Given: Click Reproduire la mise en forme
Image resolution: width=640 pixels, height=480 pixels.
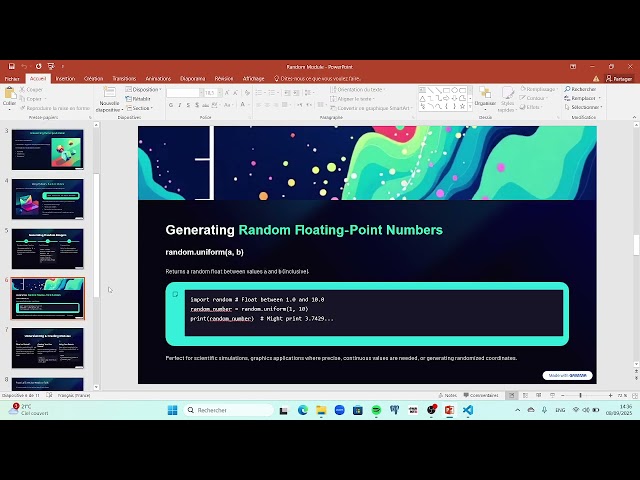Looking at the screenshot, I should click(x=55, y=108).
